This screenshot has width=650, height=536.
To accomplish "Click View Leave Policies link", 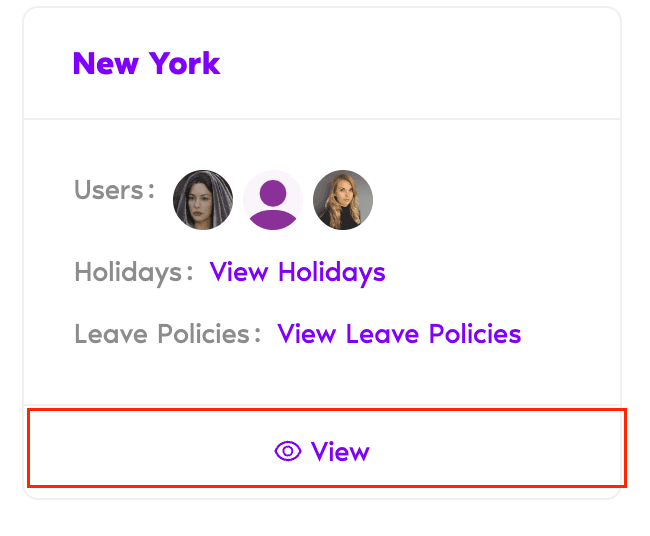I will tap(399, 334).
